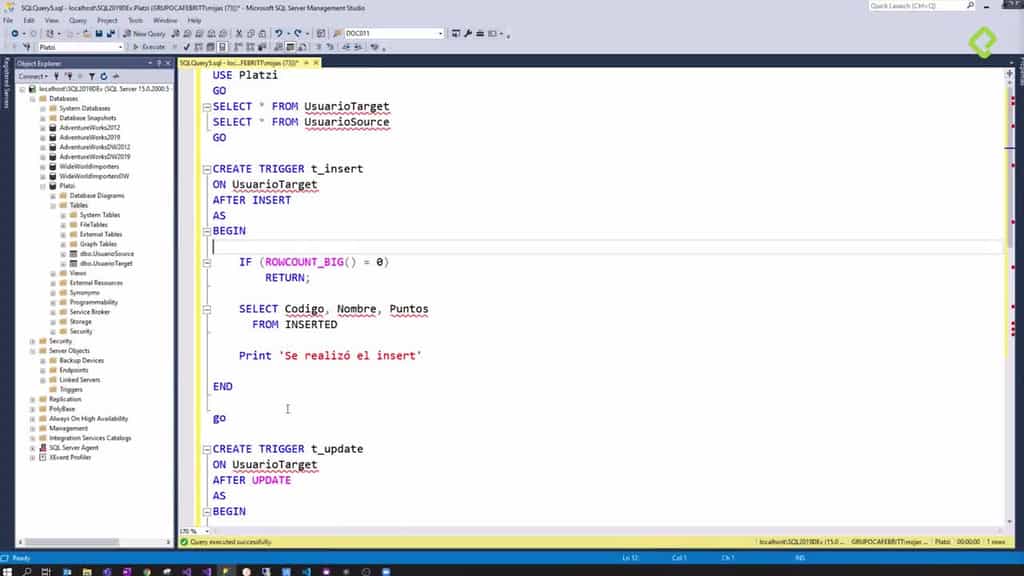The image size is (1024, 576).
Task: Select the SQL Server Agent node
Action: [x=74, y=448]
